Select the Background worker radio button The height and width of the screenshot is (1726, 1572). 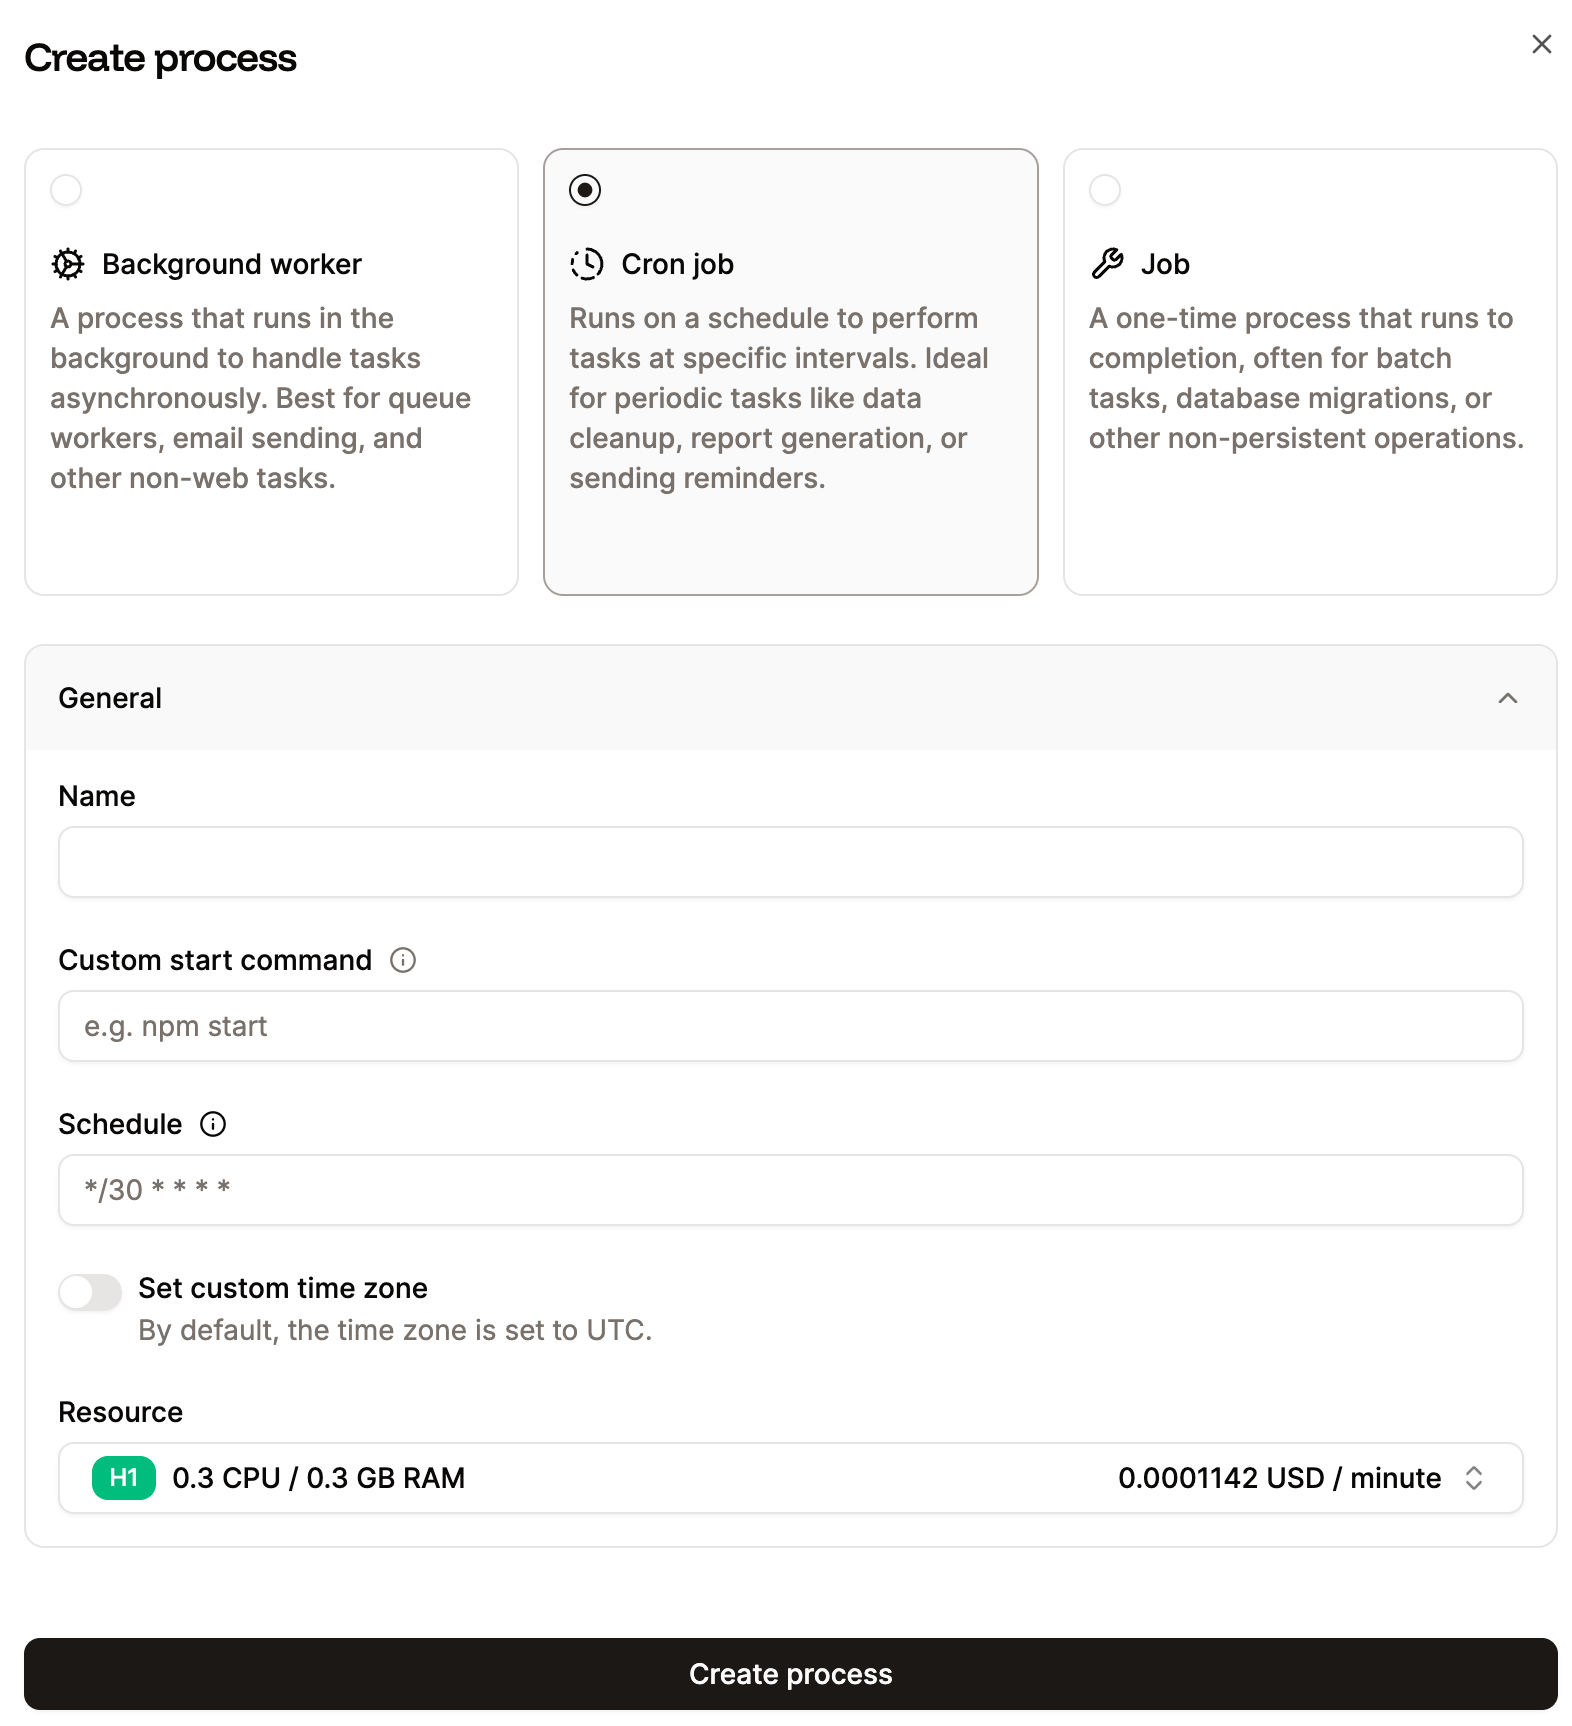point(66,189)
